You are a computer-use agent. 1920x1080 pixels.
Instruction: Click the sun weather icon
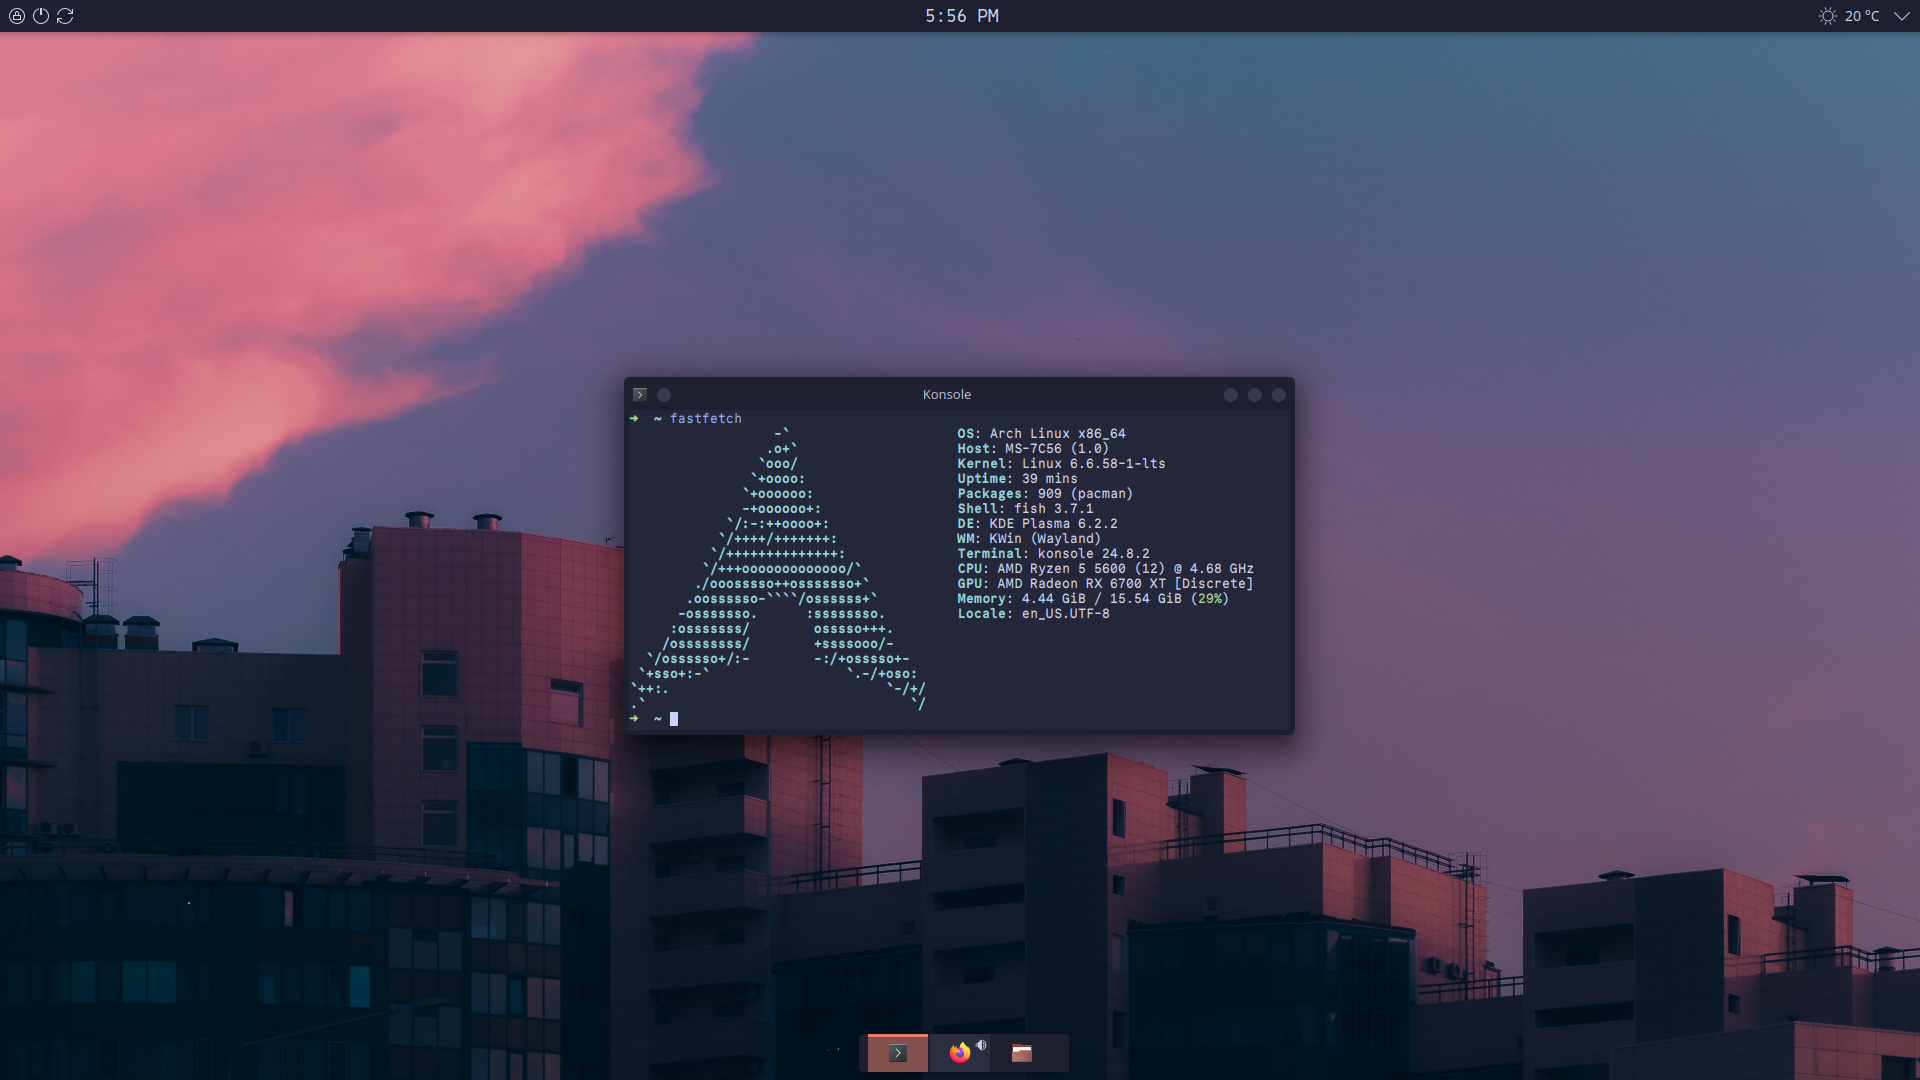tap(1827, 16)
